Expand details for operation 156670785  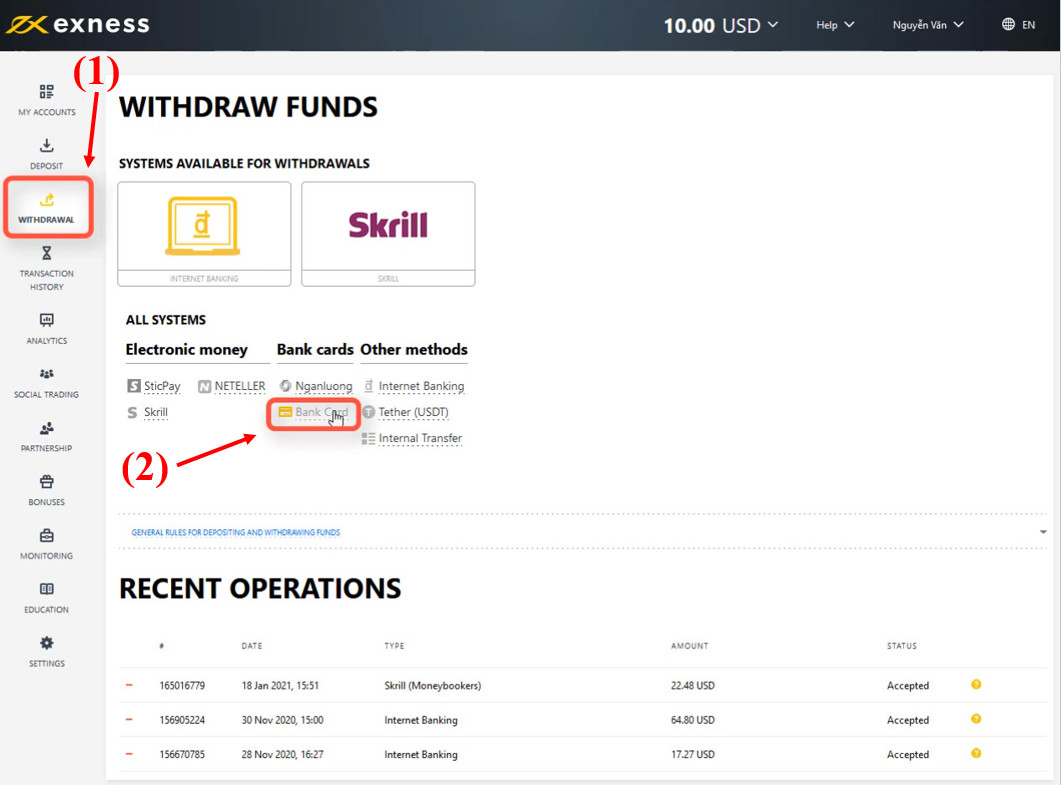[x=129, y=754]
